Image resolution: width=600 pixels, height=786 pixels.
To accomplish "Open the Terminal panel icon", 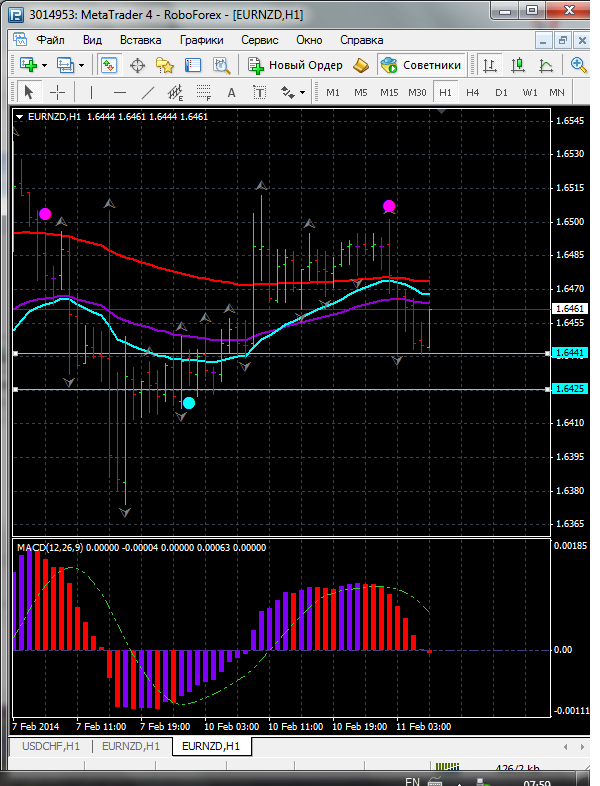I will [x=193, y=65].
